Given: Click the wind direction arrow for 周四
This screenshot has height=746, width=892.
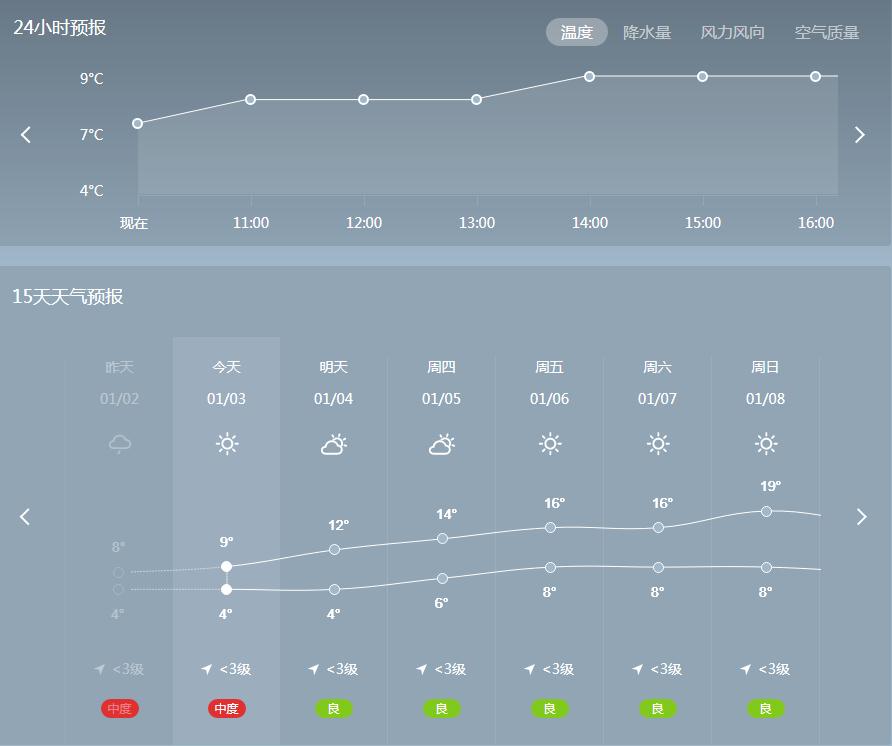Looking at the screenshot, I should pos(422,669).
